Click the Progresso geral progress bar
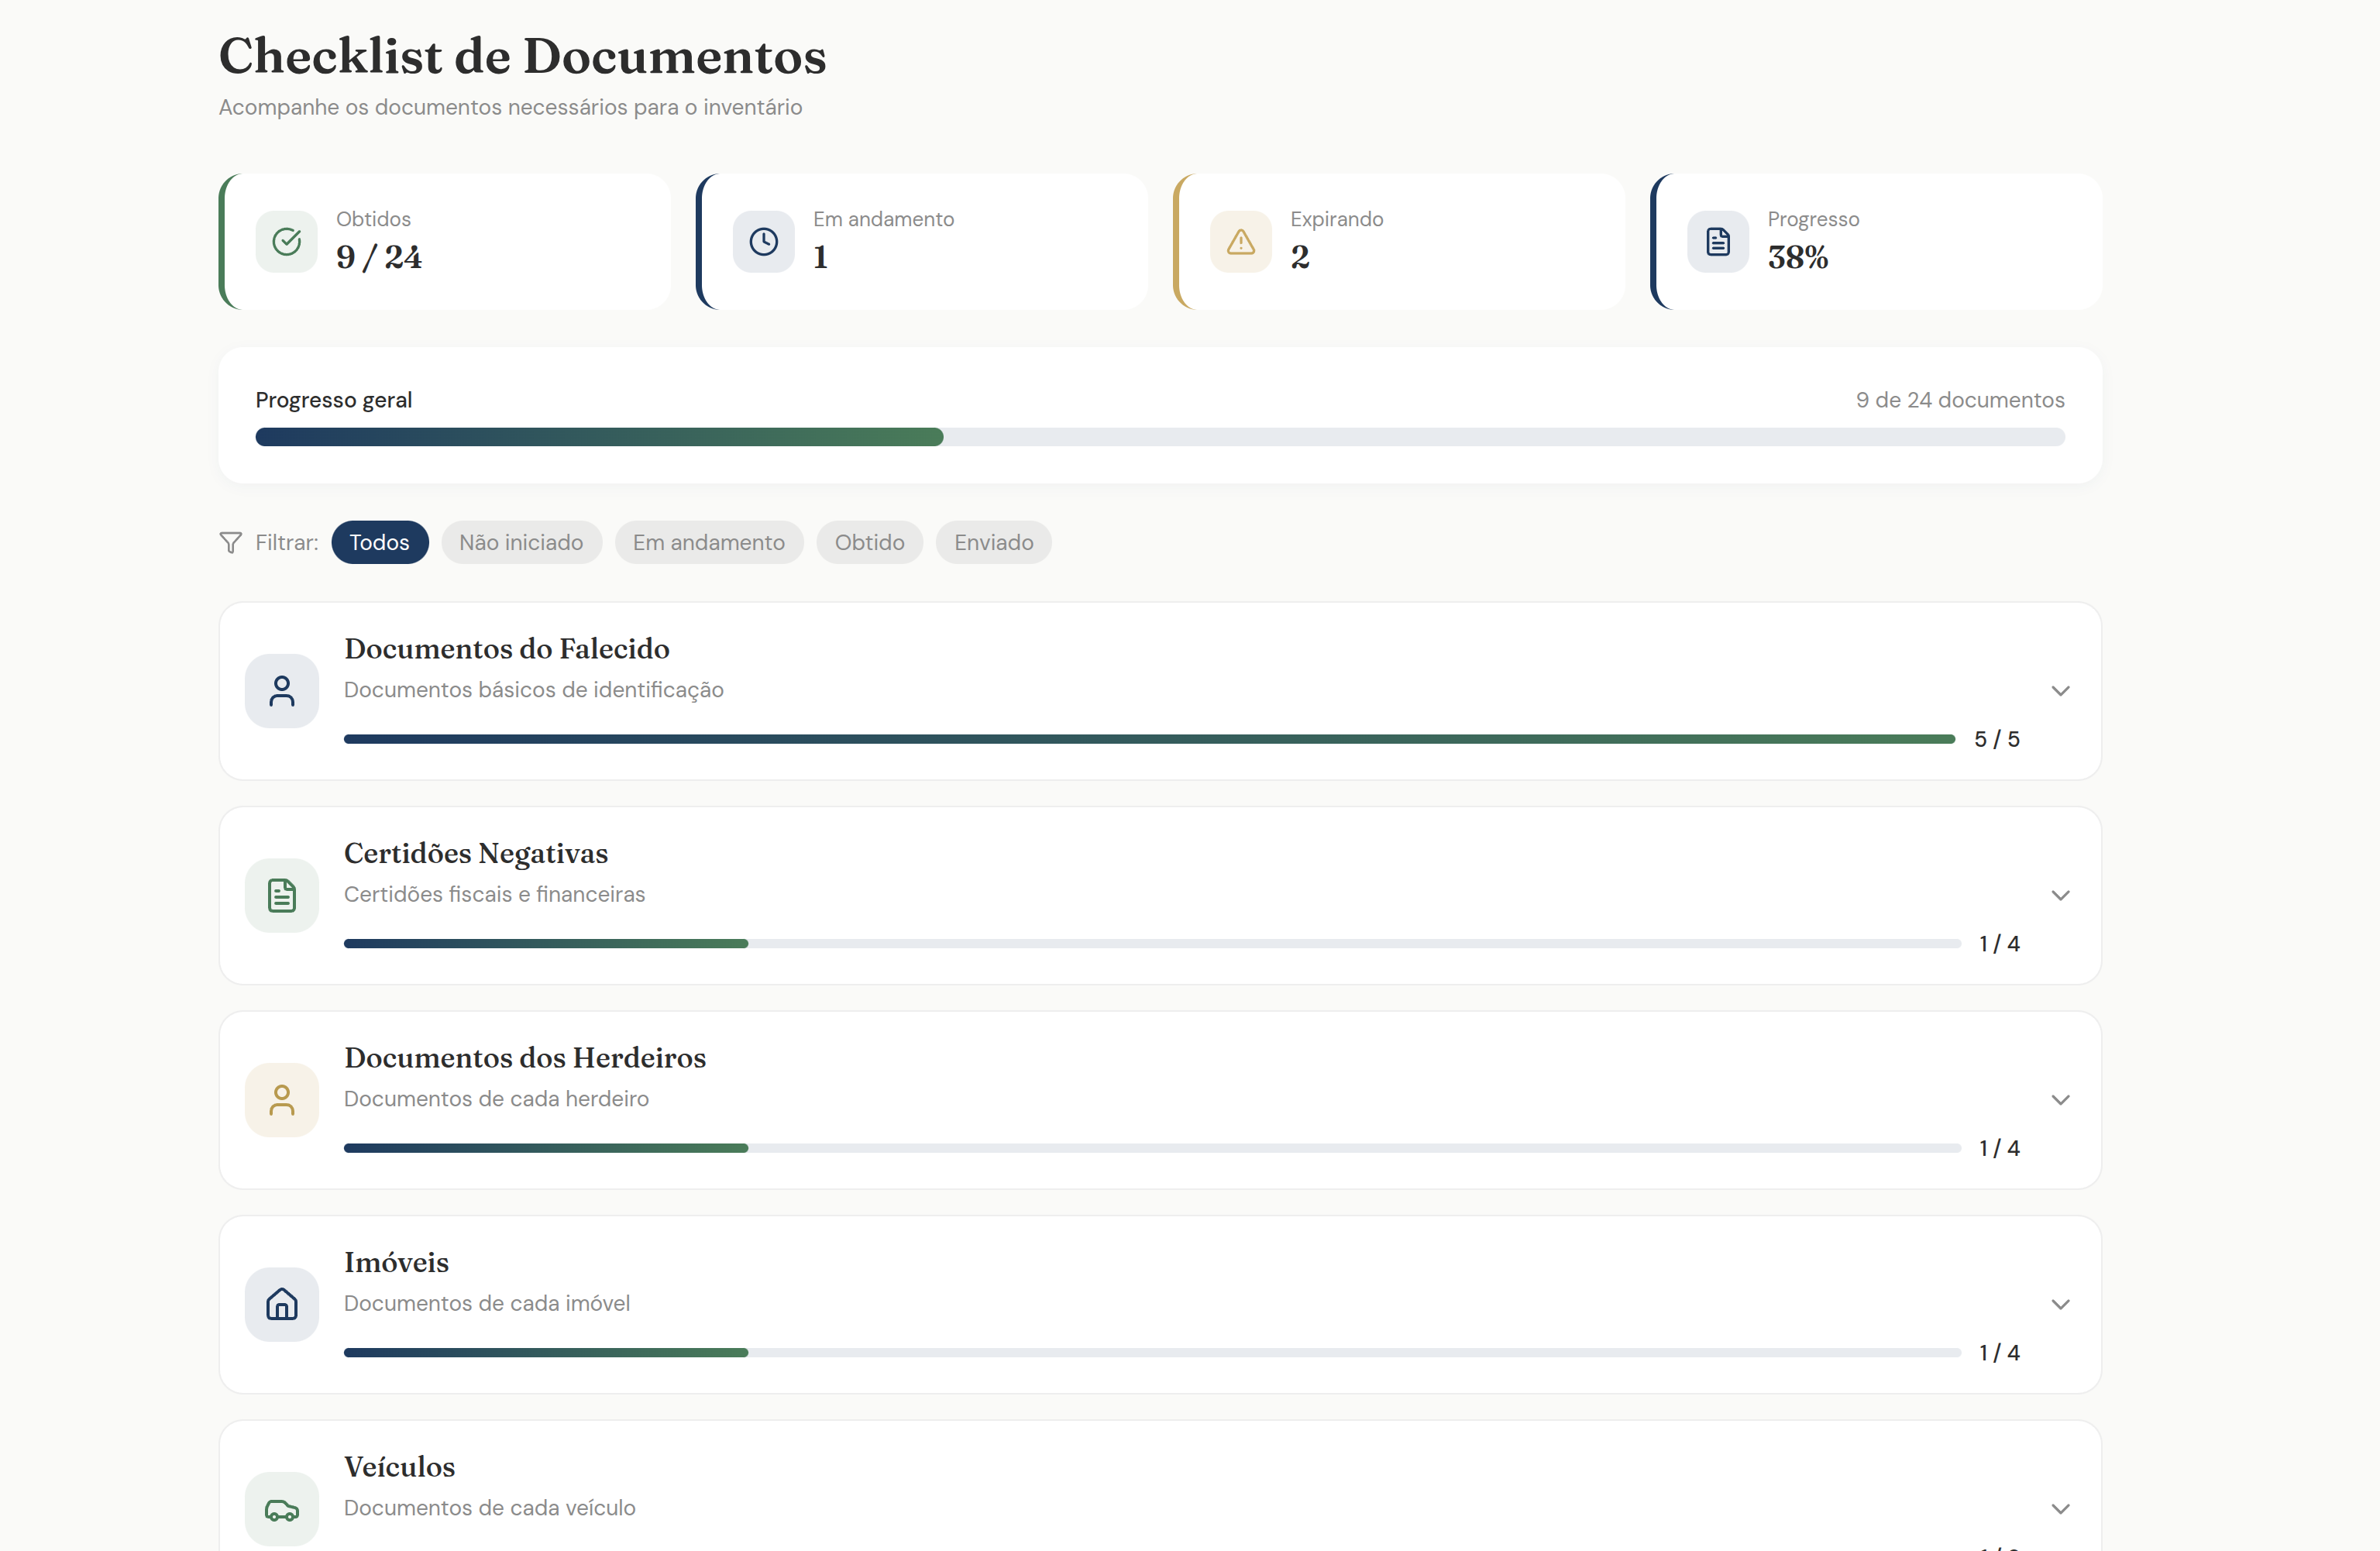Viewport: 2380px width, 1551px height. 1160,437
